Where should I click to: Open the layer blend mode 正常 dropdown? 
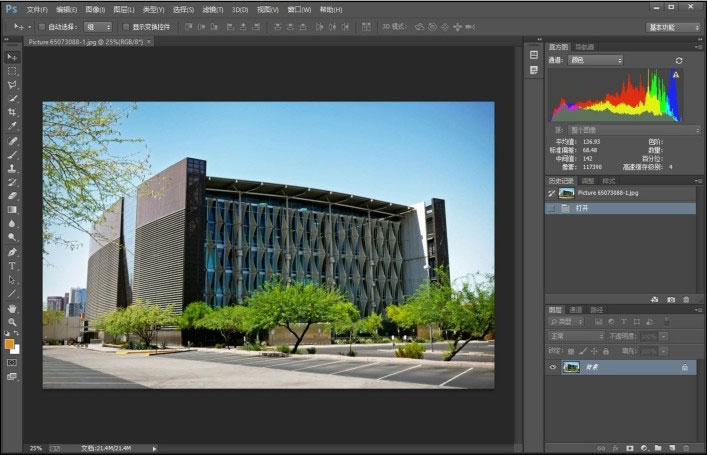pyautogui.click(x=576, y=336)
